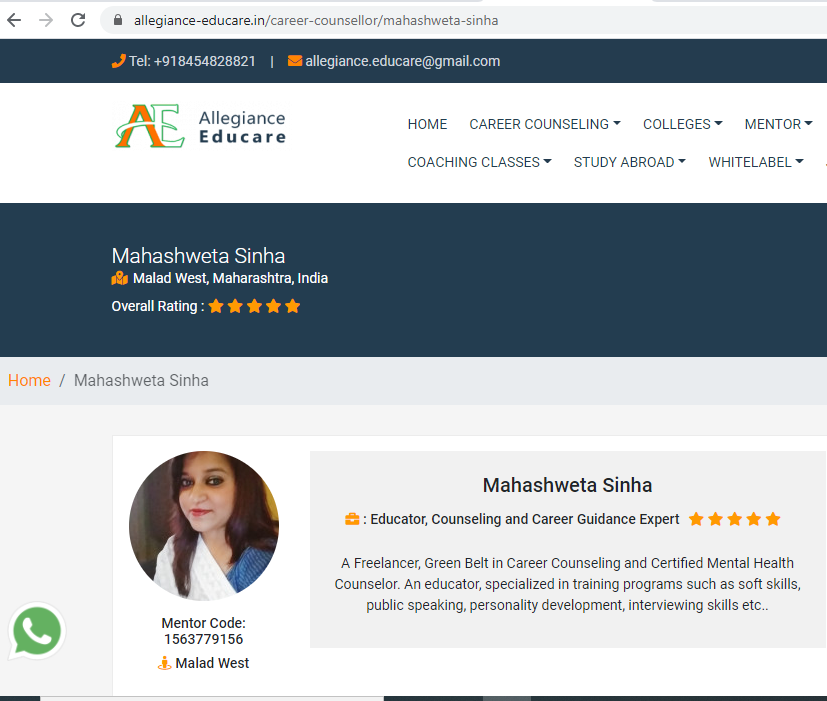Click the Home breadcrumb link
This screenshot has width=827, height=701.
point(29,380)
